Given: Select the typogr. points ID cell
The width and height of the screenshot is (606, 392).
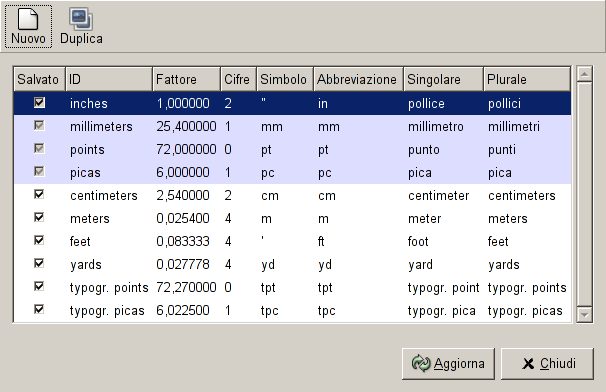Looking at the screenshot, I should 109,288.
